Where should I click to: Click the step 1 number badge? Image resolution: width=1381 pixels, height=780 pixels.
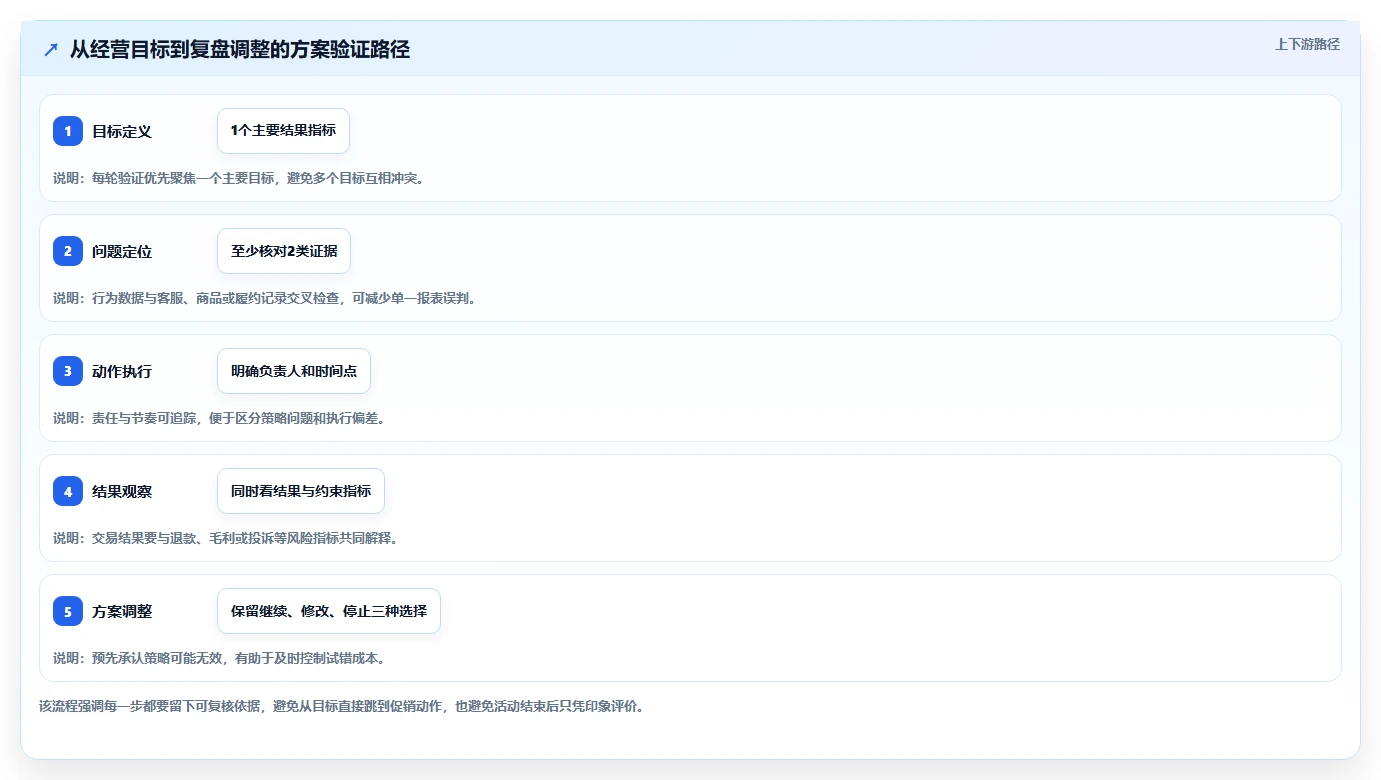pyautogui.click(x=68, y=131)
